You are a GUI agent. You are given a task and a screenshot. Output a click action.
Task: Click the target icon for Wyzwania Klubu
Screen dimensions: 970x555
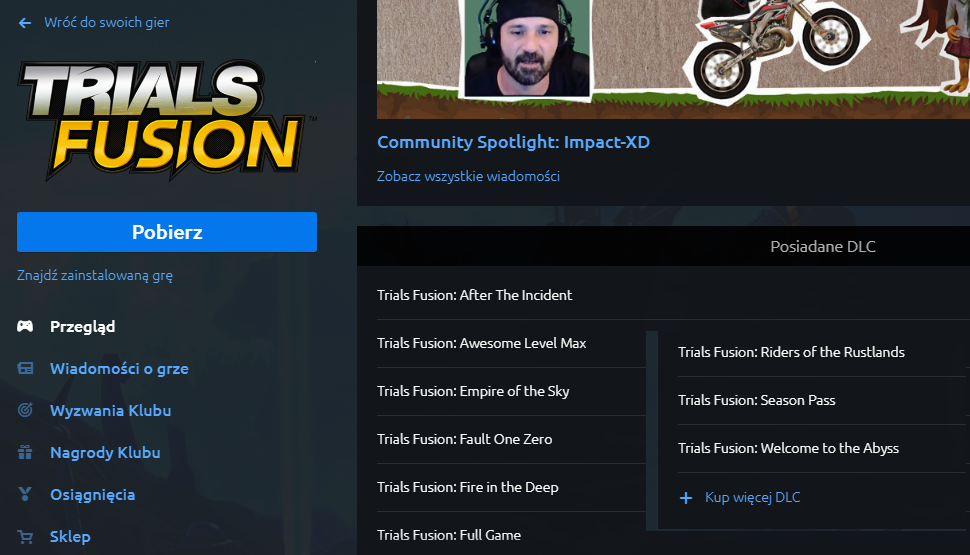coord(25,410)
